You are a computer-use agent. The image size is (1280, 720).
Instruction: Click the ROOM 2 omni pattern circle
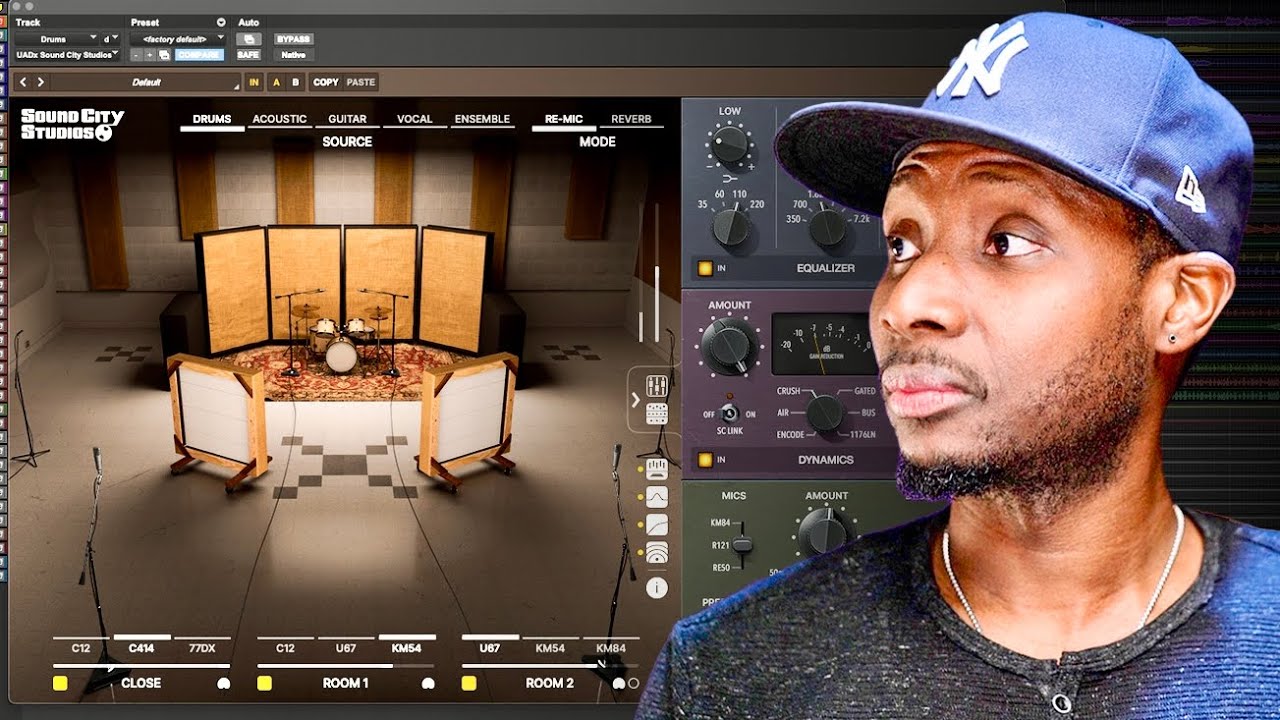pyautogui.click(x=633, y=684)
